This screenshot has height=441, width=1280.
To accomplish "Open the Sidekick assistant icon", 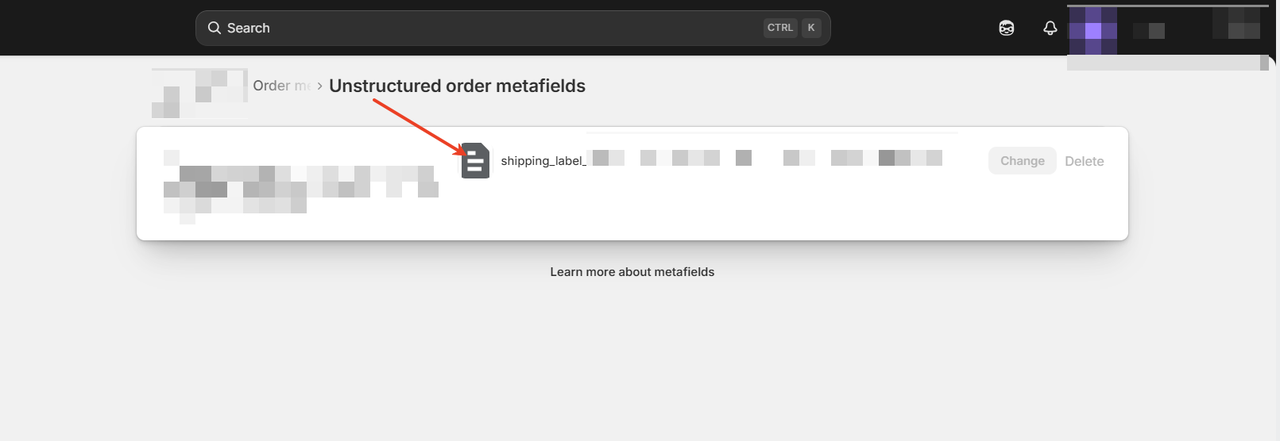I will [1007, 28].
